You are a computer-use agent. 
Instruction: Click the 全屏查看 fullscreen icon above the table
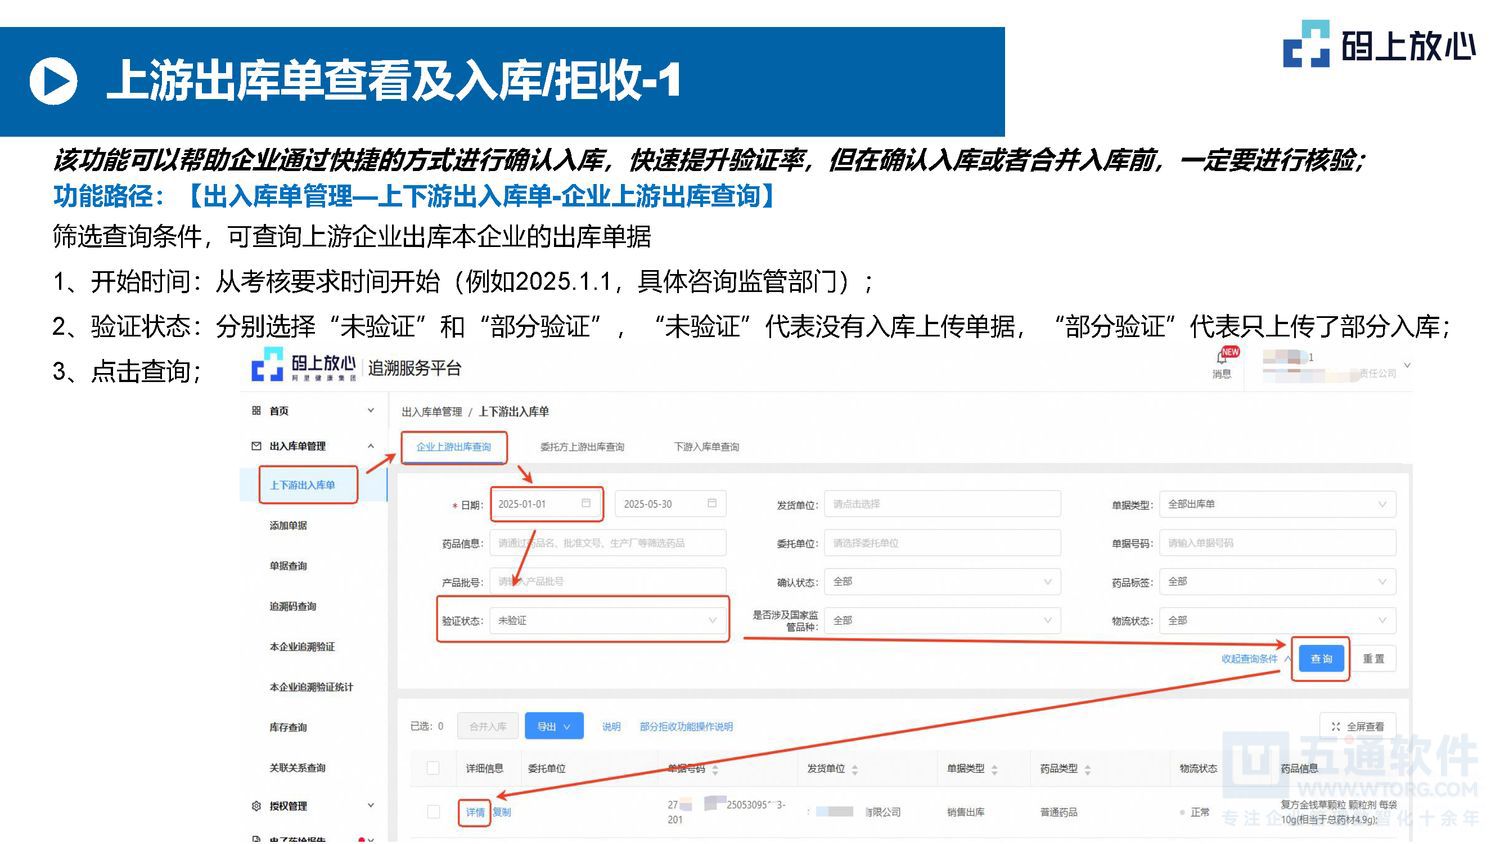tap(1334, 726)
